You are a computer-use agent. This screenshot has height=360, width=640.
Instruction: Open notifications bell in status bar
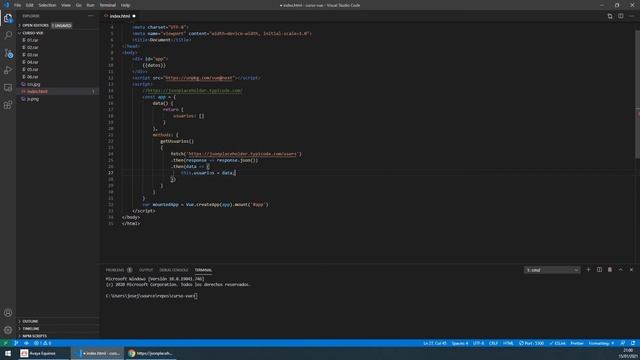pos(633,343)
